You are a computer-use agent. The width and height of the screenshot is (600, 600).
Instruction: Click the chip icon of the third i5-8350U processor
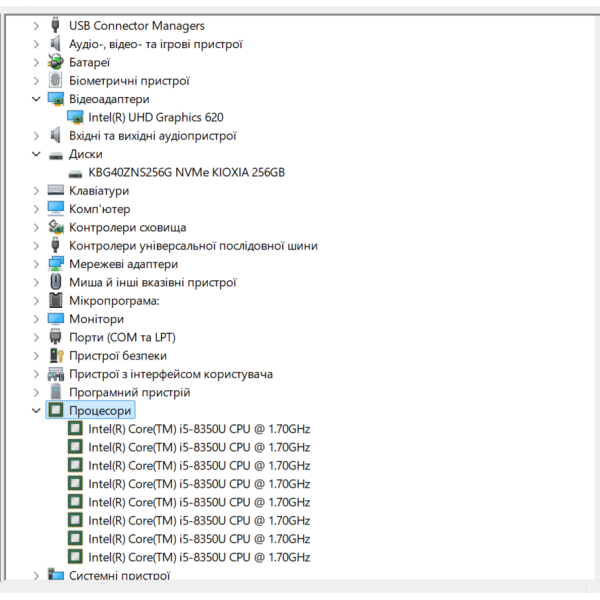tap(75, 465)
